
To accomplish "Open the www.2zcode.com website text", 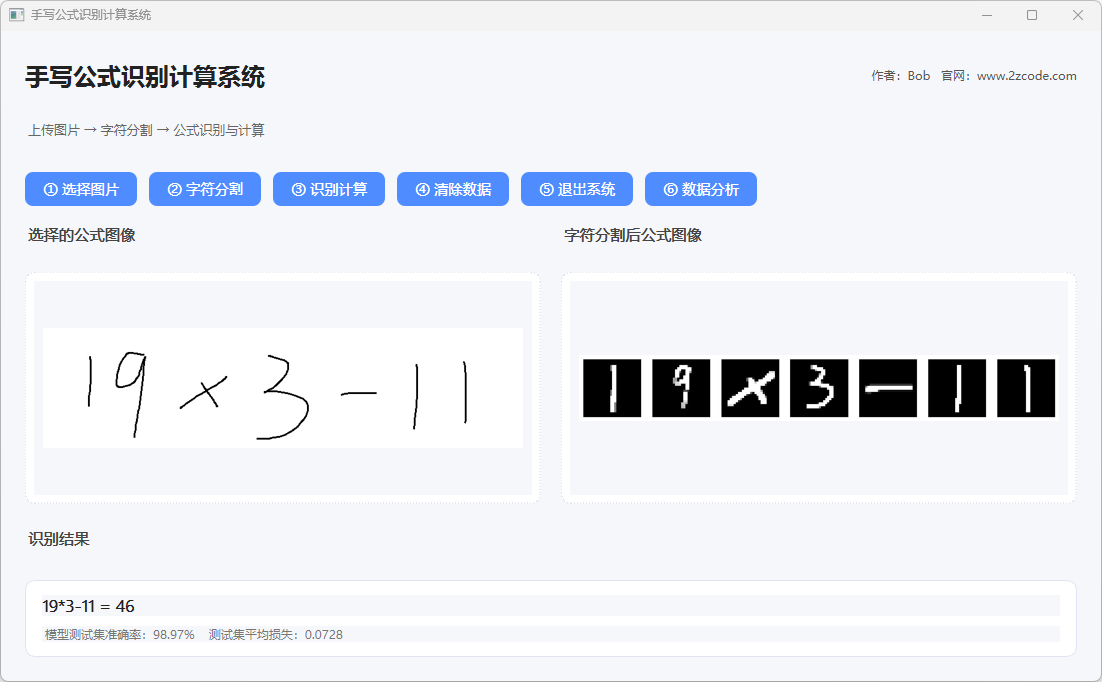I will 1026,76.
